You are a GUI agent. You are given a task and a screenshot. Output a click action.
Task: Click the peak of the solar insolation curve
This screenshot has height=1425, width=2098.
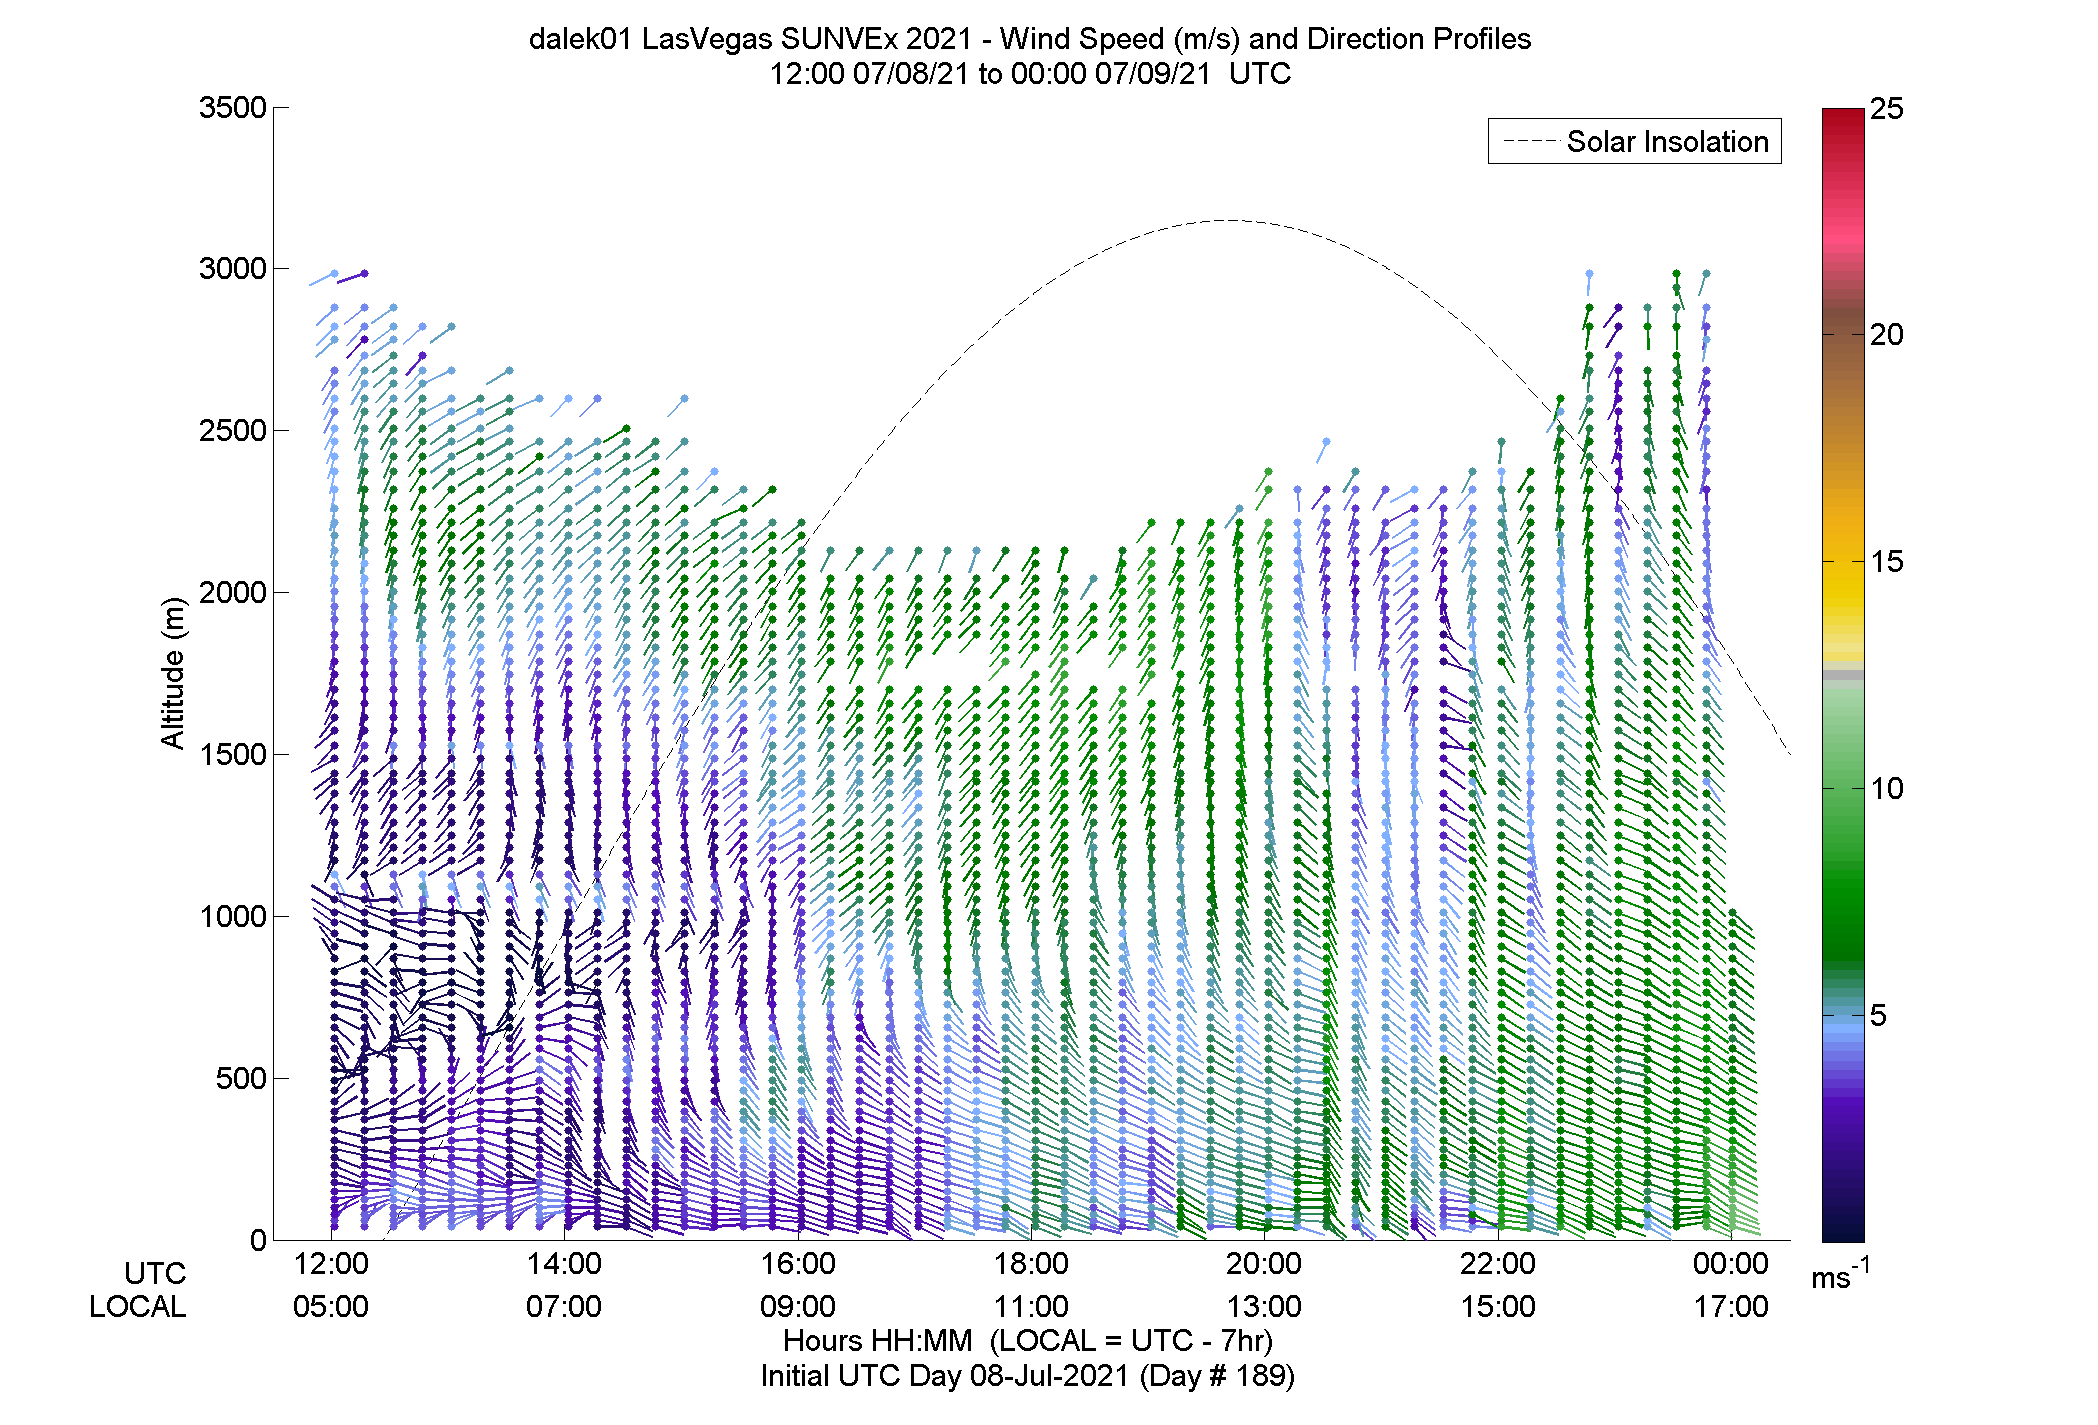coord(1229,220)
